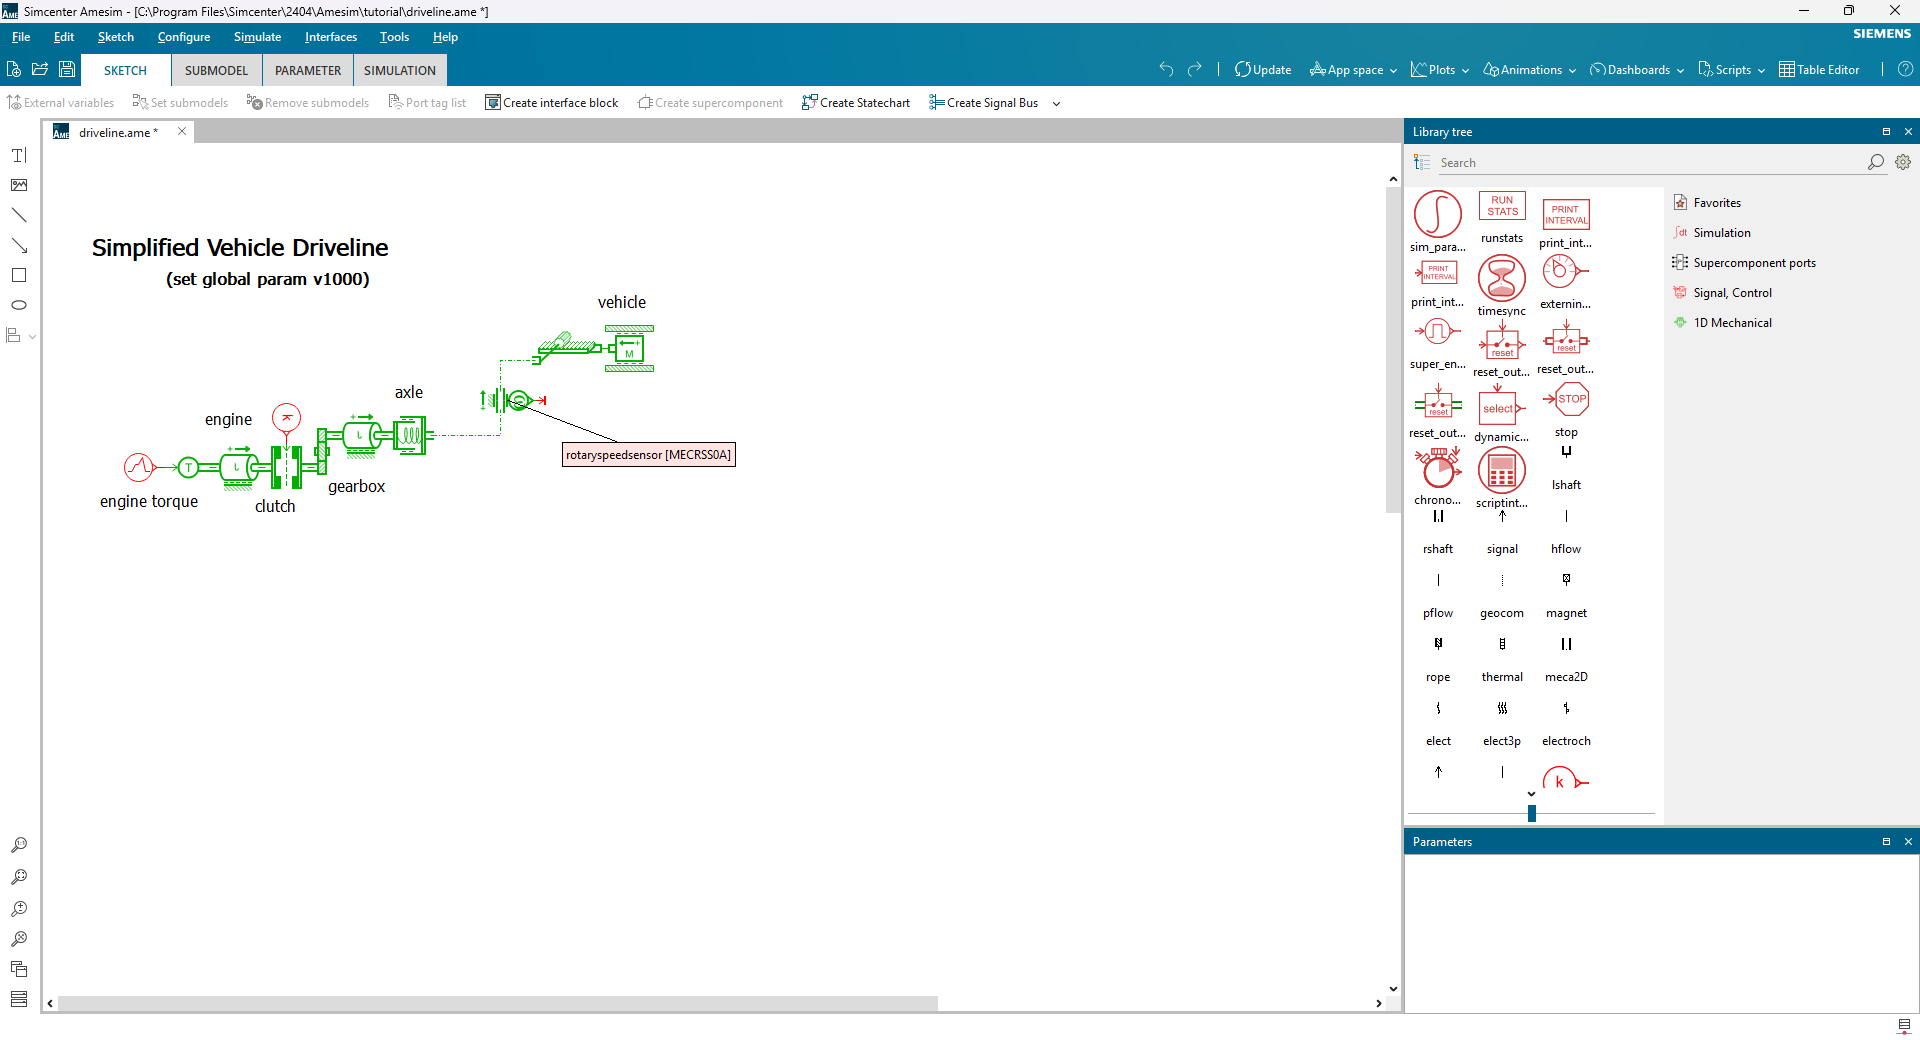Click Create interface block button

552,103
